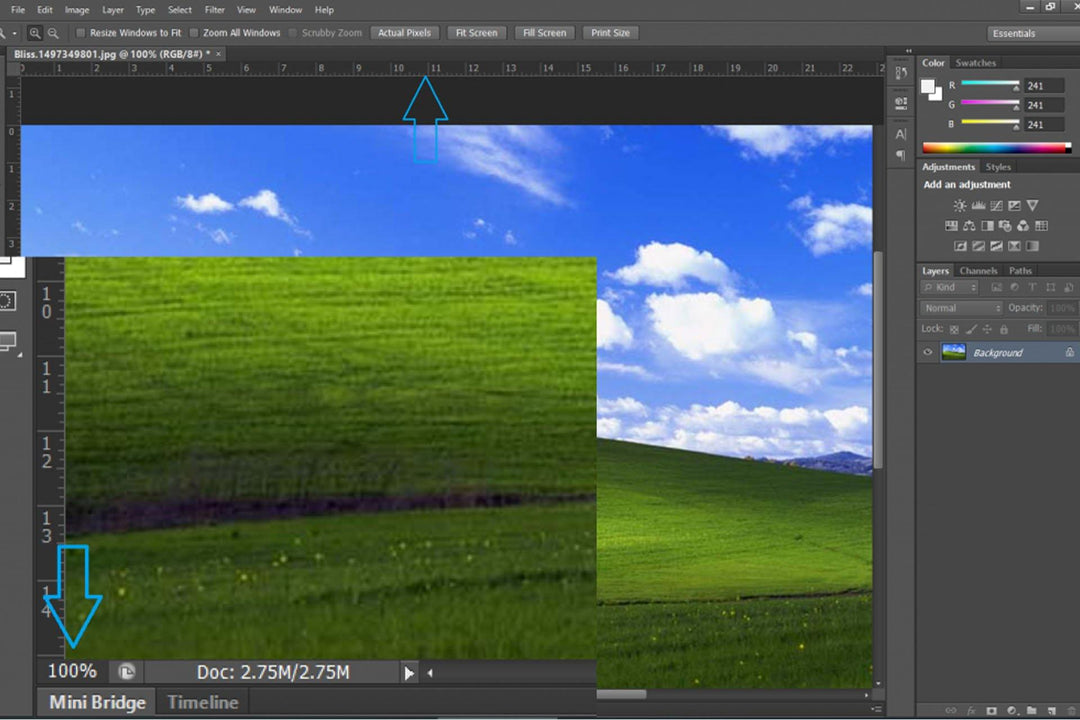Open the layer Fill field
1080x720 pixels.
pyautogui.click(x=1061, y=329)
